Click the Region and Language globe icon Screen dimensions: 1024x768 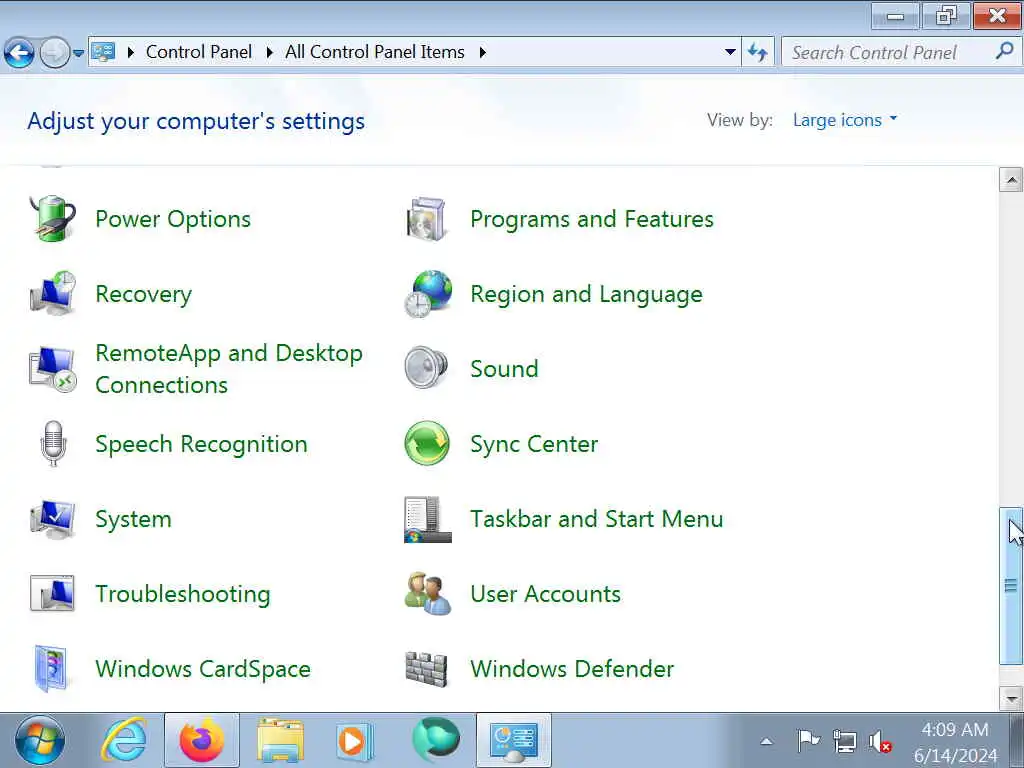428,294
